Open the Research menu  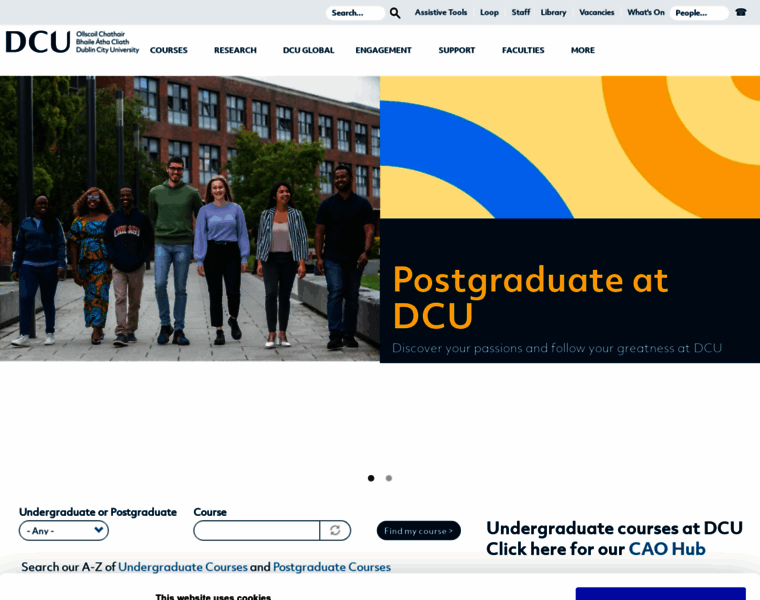(235, 50)
